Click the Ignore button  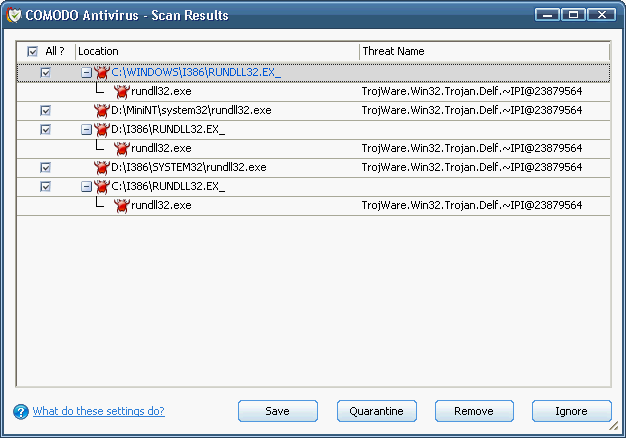pos(571,411)
